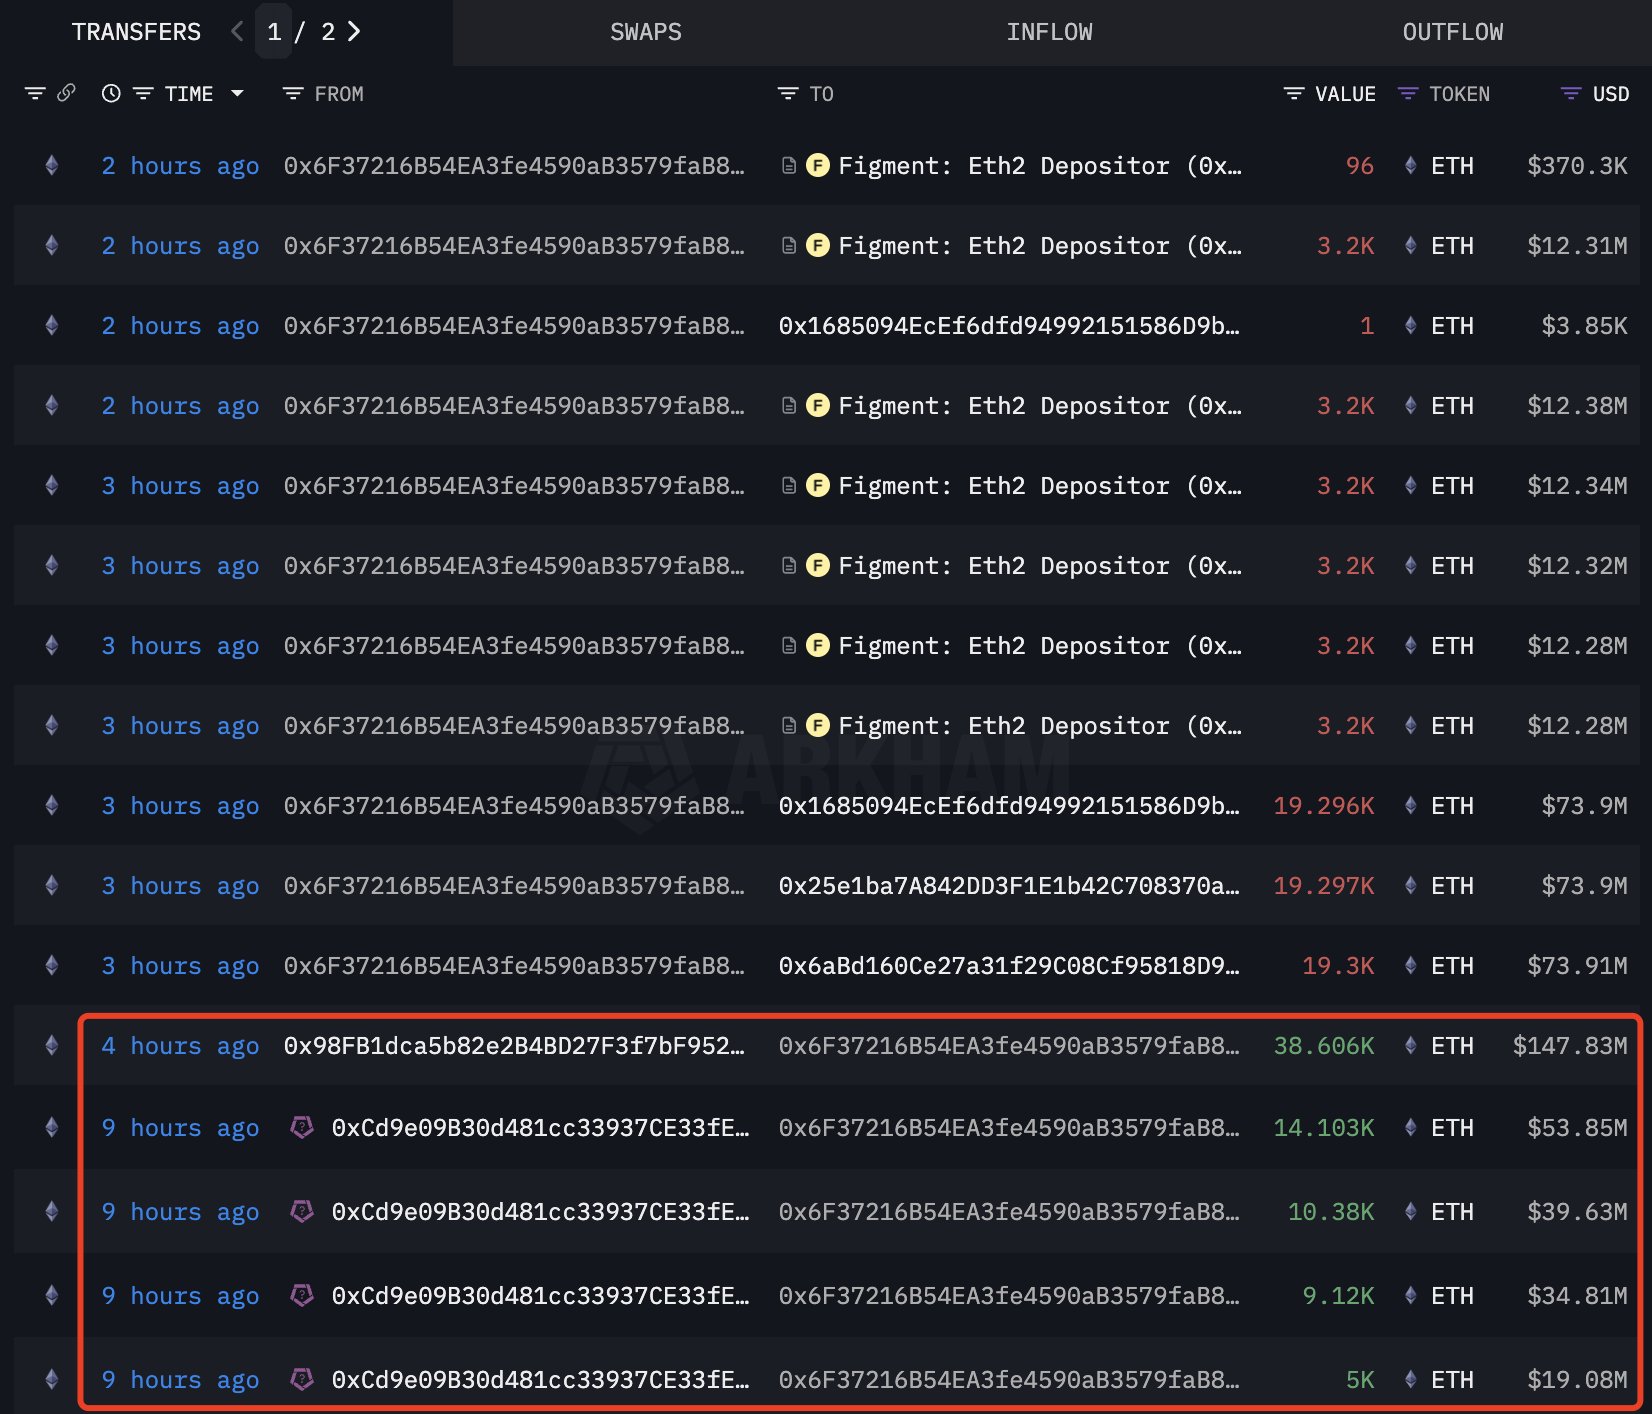Click the next page arrow
Image resolution: width=1652 pixels, height=1414 pixels.
354,31
